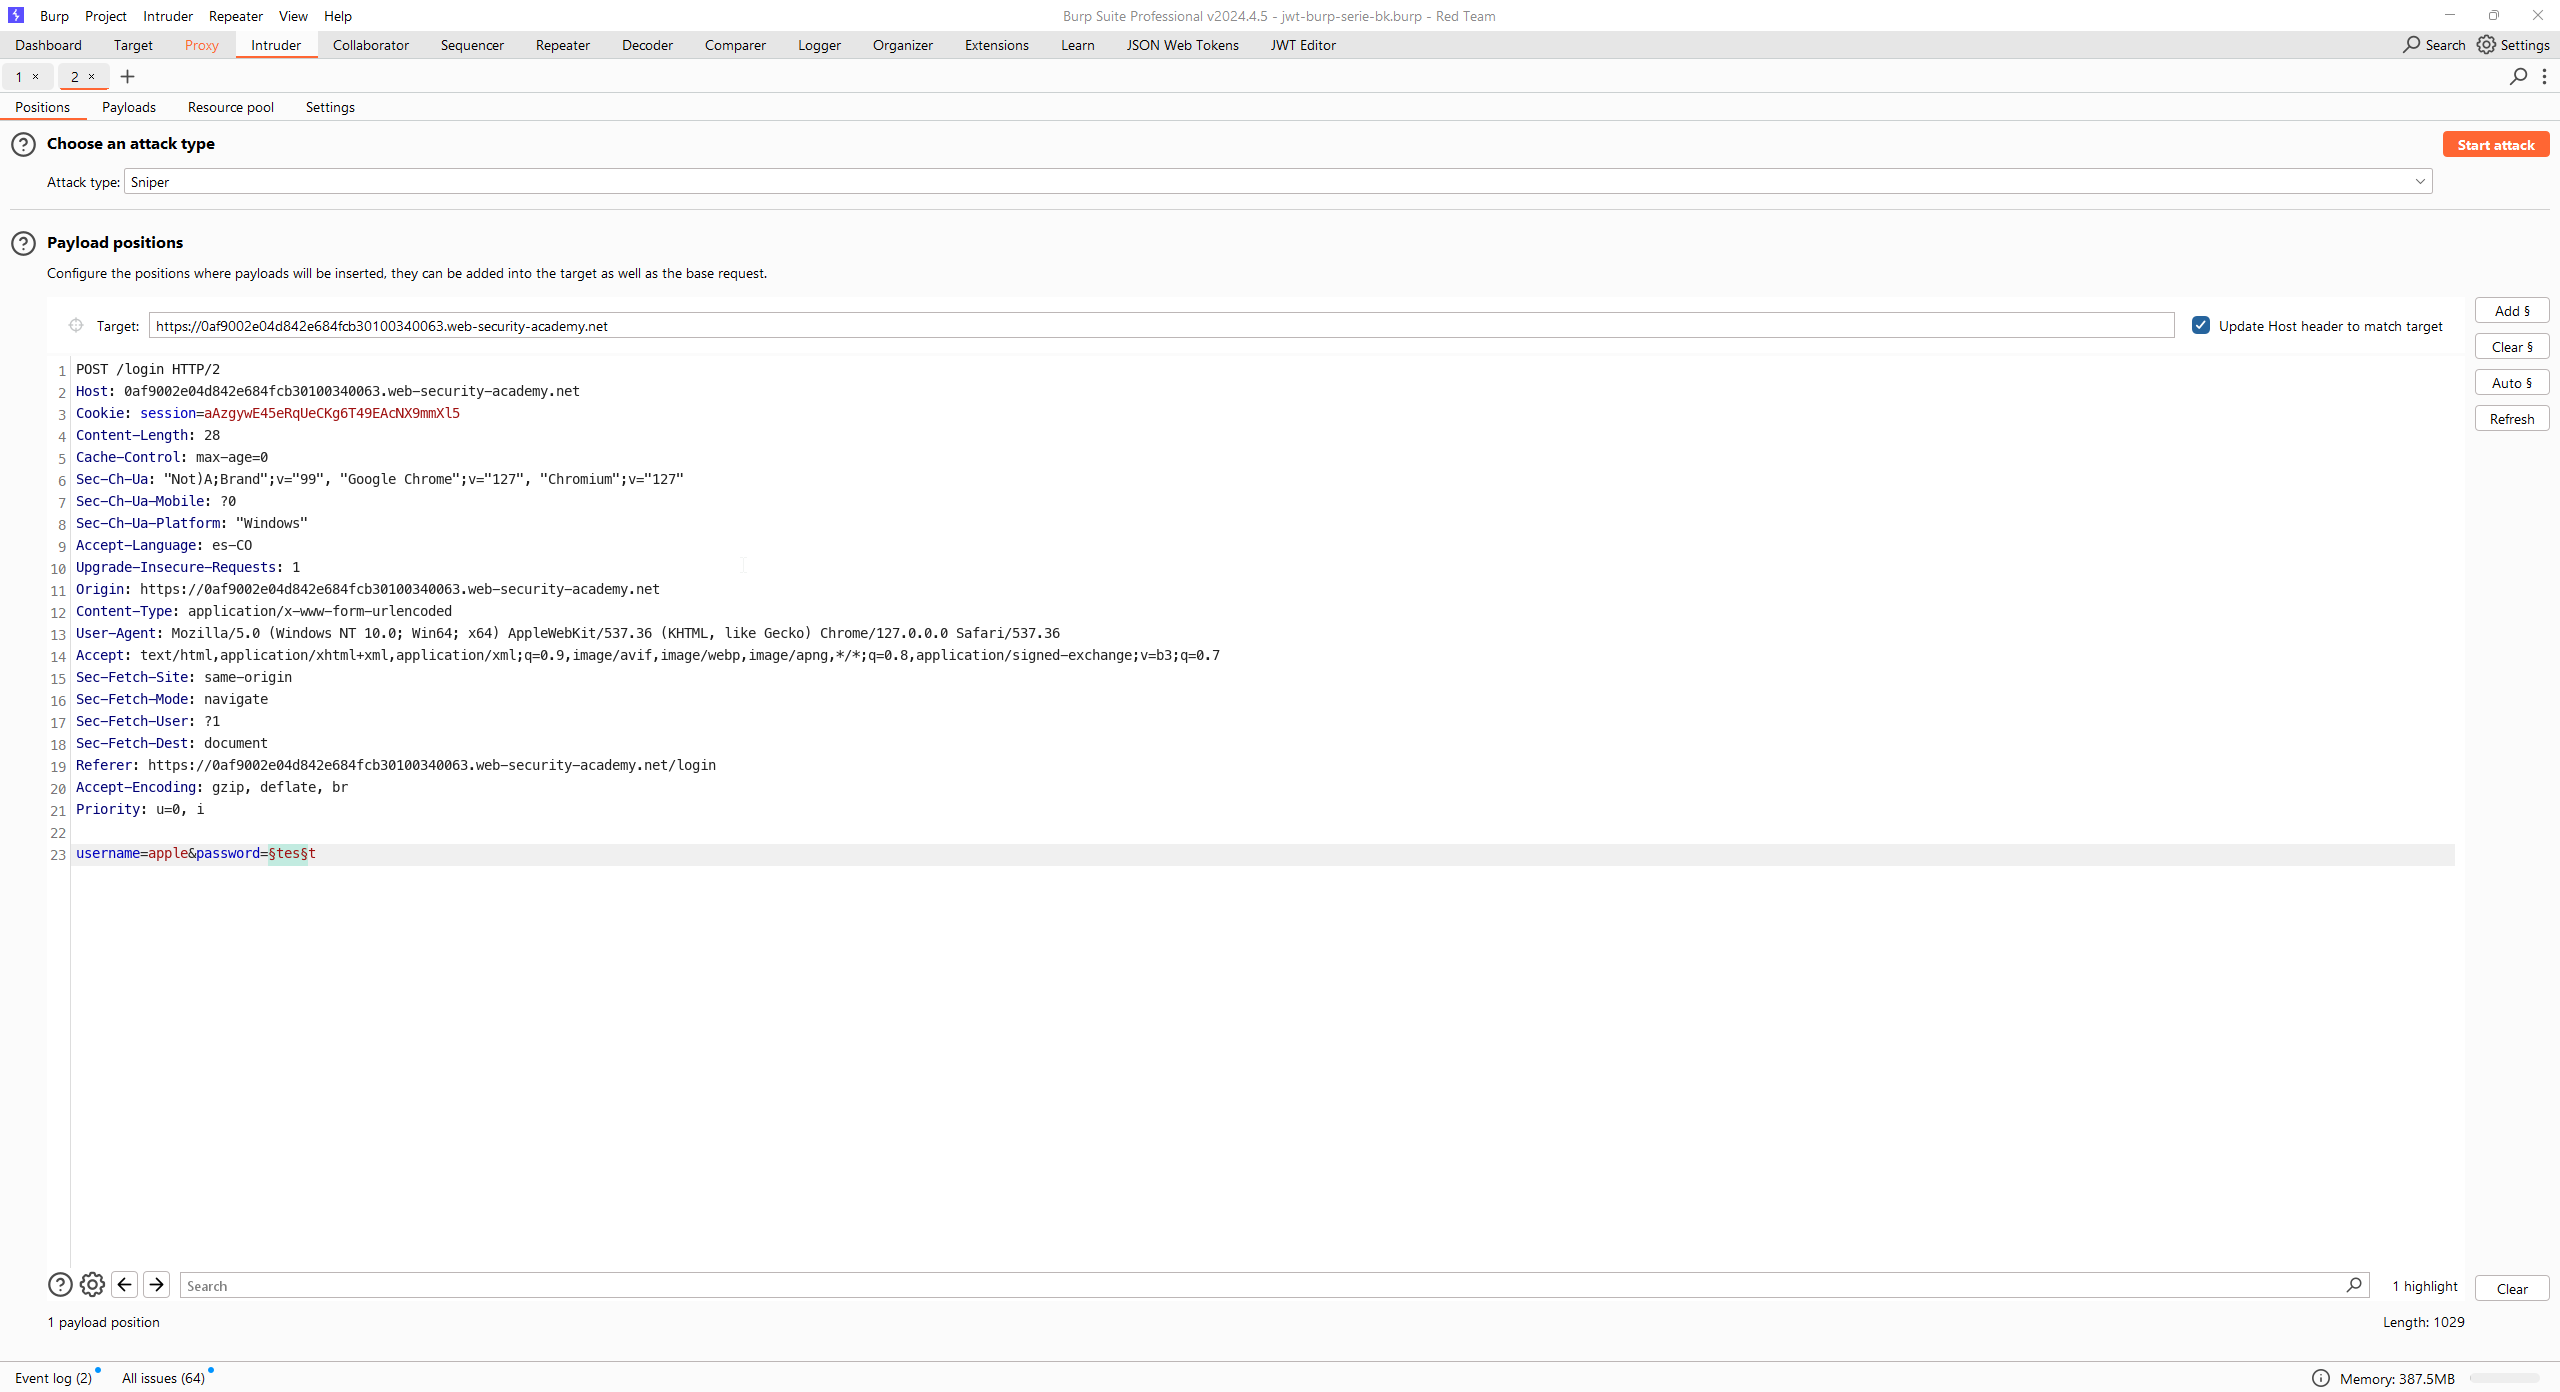Select the Positions sub-tab
The image size is (2560, 1392).
coord(43,107)
